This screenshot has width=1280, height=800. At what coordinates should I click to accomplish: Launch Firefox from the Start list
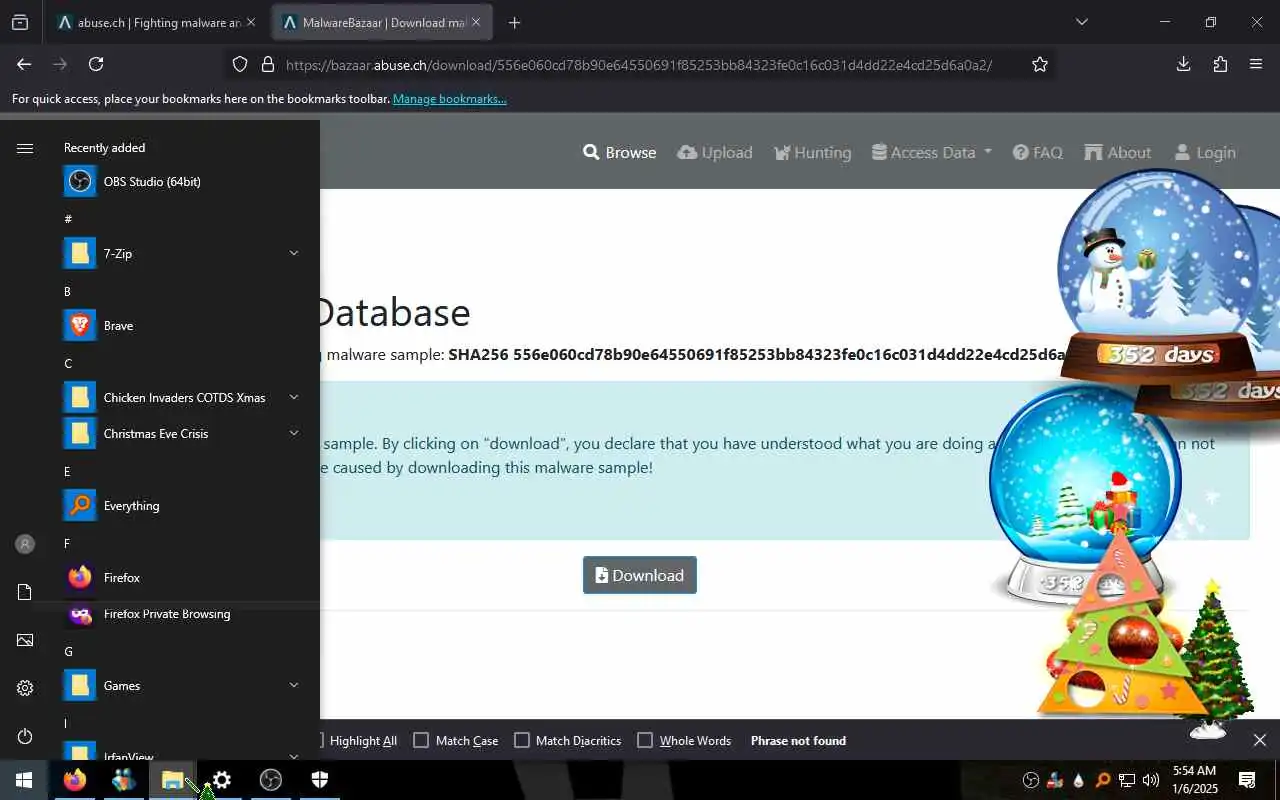(180, 578)
